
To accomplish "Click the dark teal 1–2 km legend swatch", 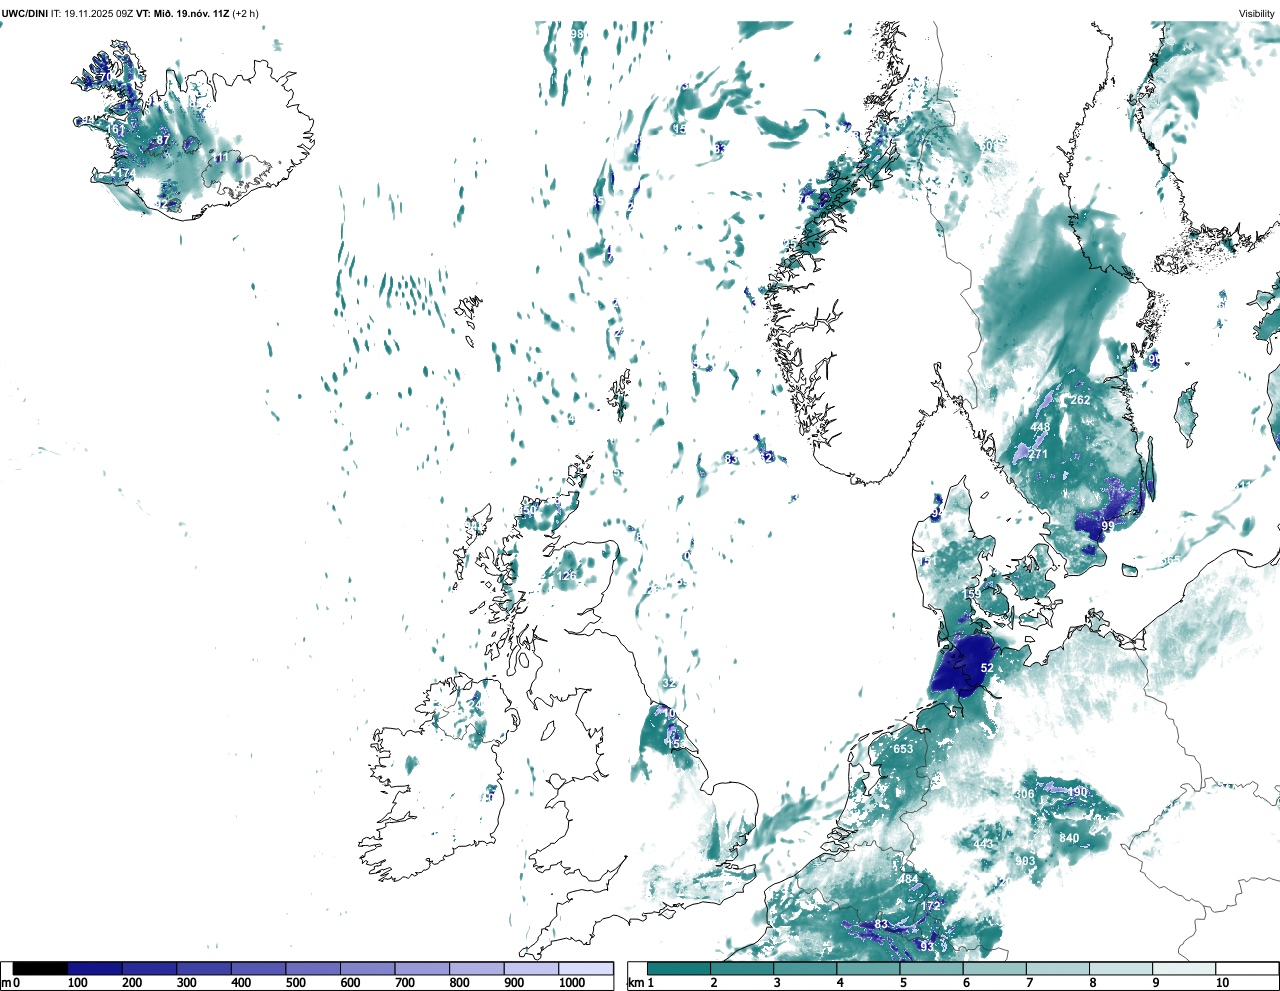I will click(x=679, y=968).
